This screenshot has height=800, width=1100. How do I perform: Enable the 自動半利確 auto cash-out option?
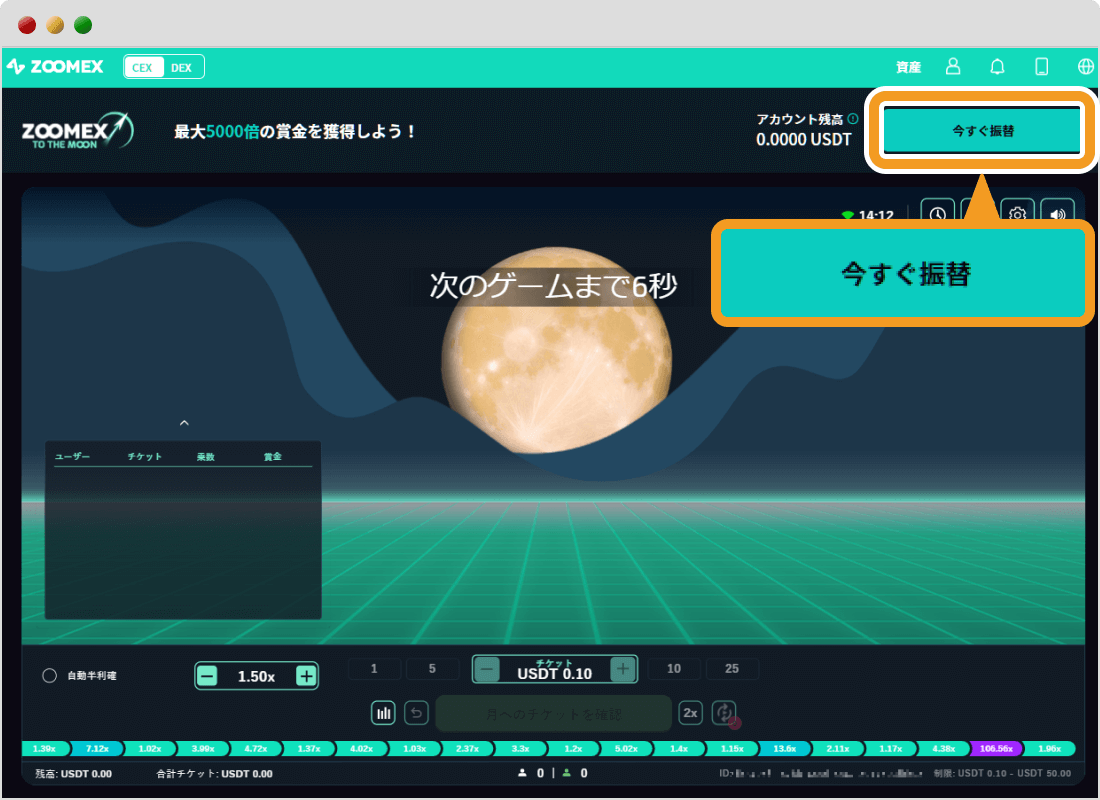tap(48, 675)
